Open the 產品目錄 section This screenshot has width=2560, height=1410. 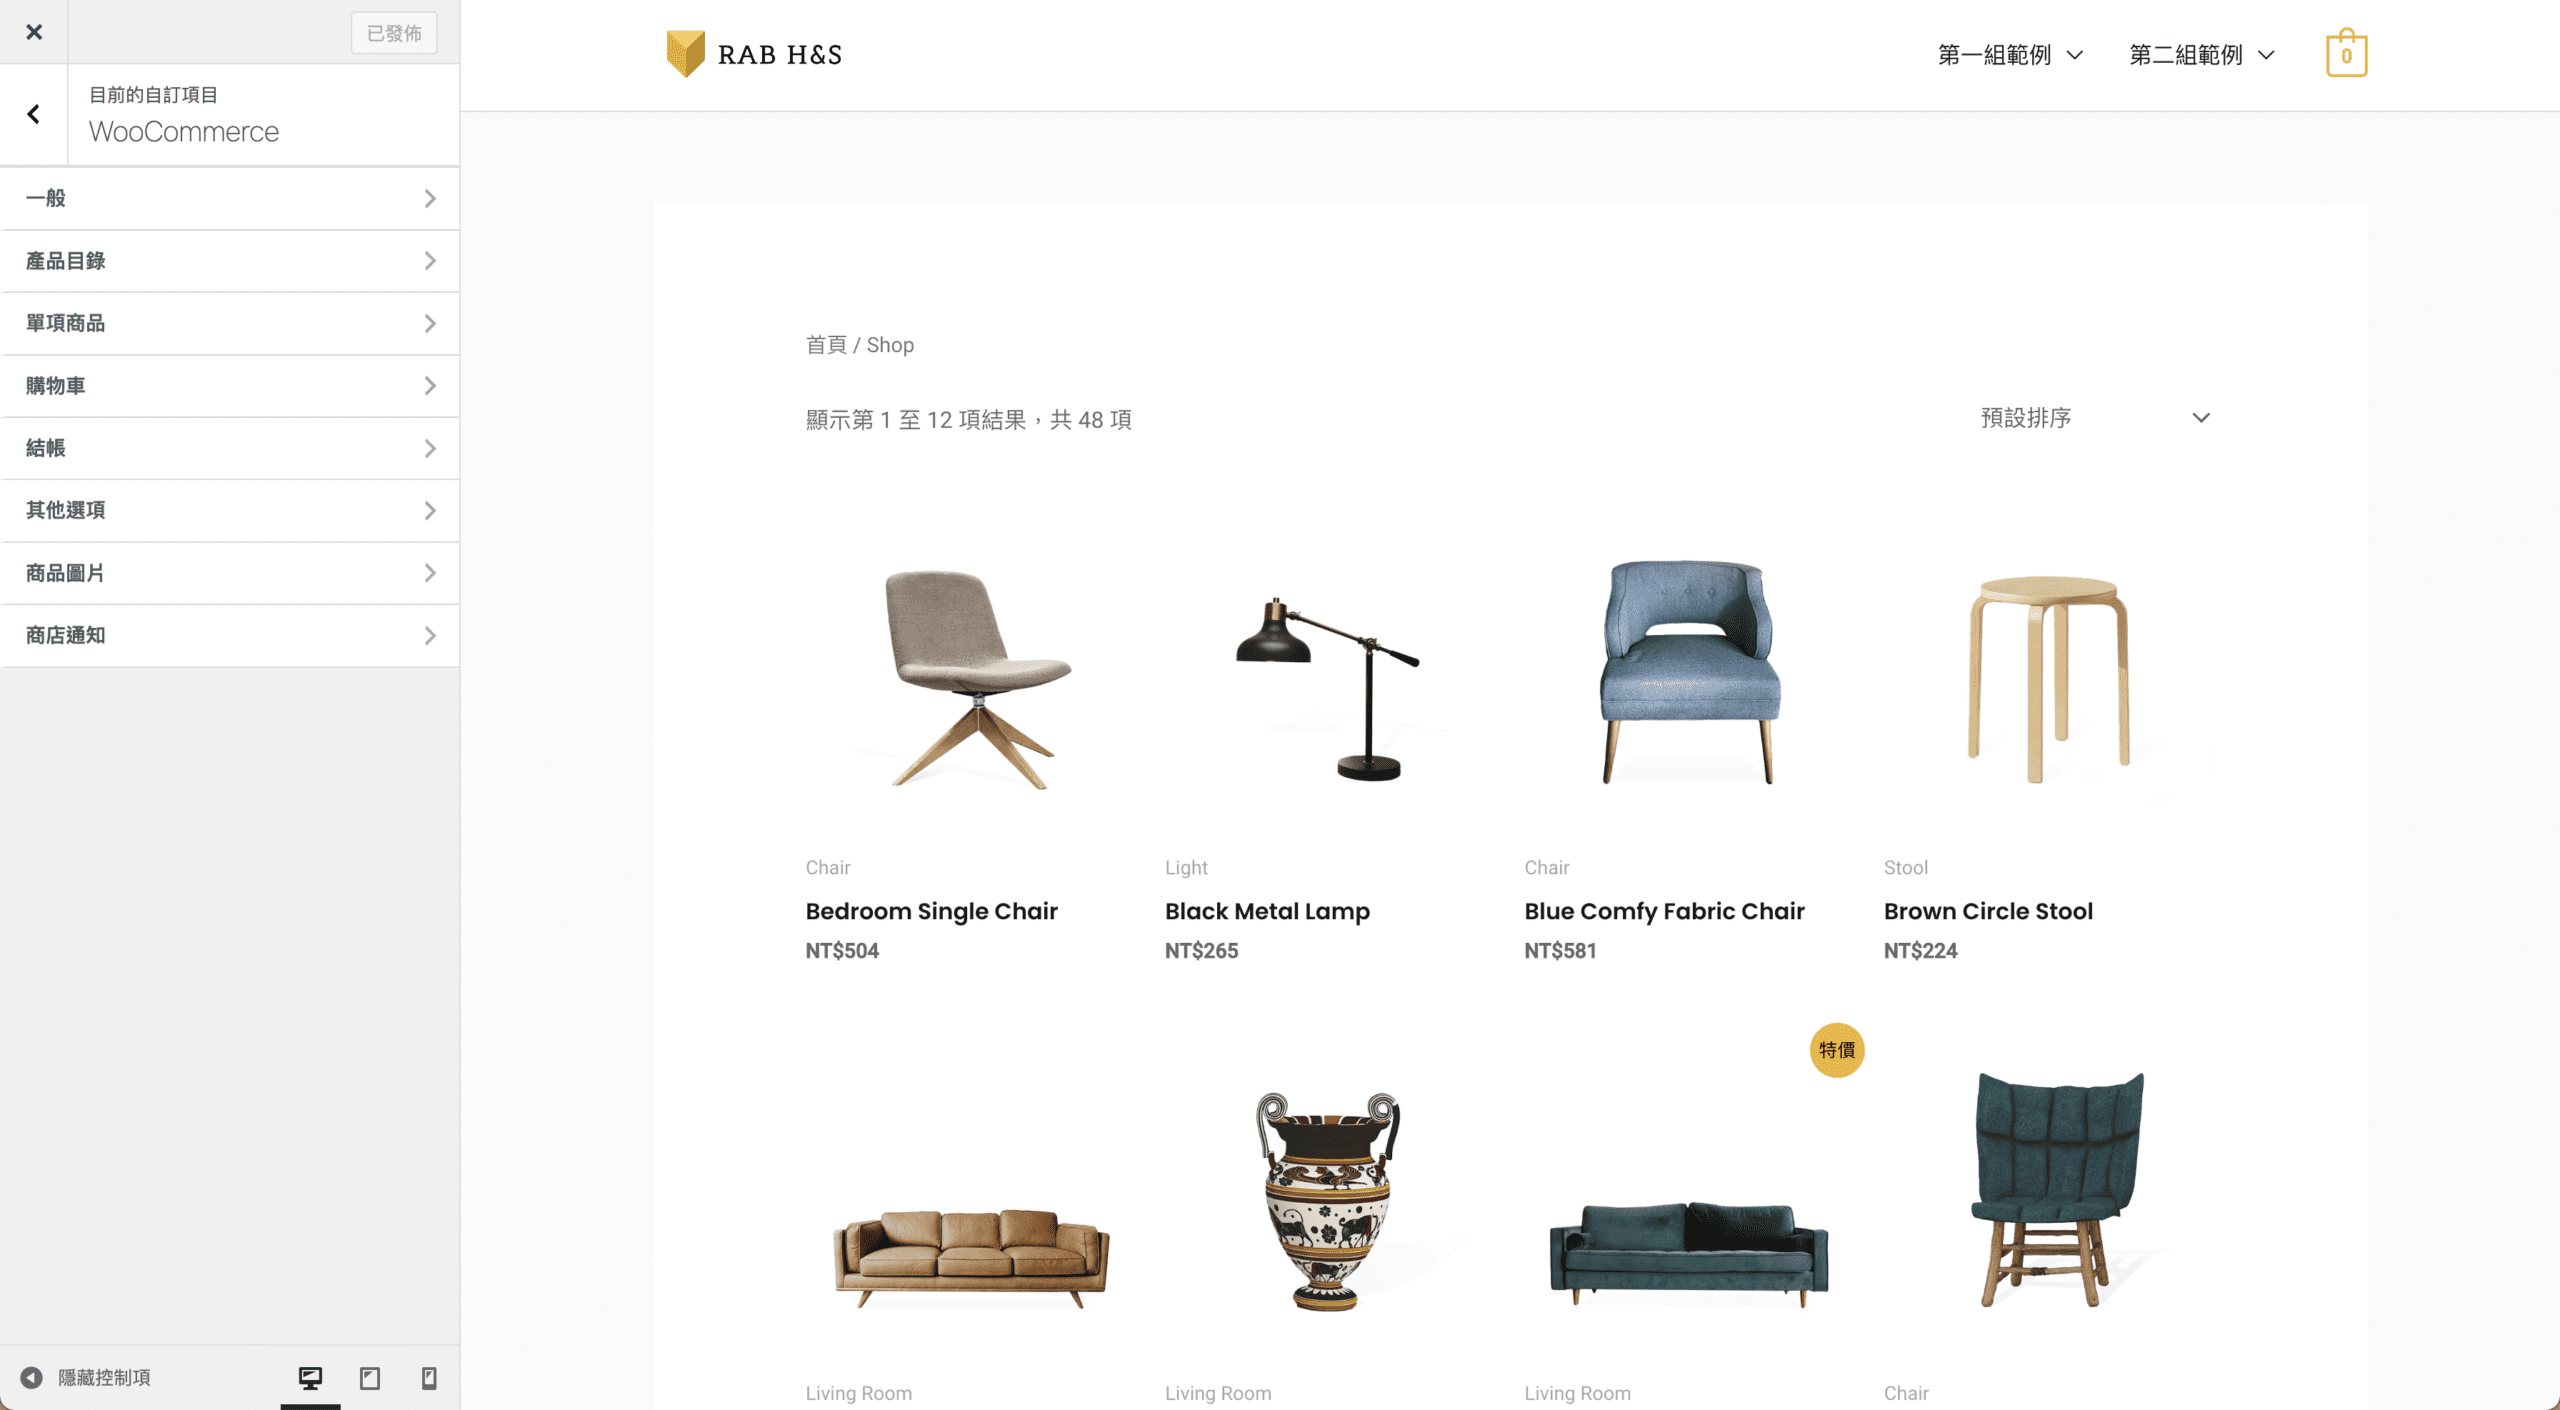coord(230,261)
